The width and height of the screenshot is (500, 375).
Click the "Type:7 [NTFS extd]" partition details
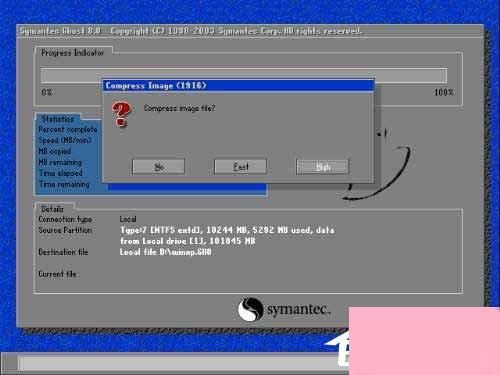(227, 230)
